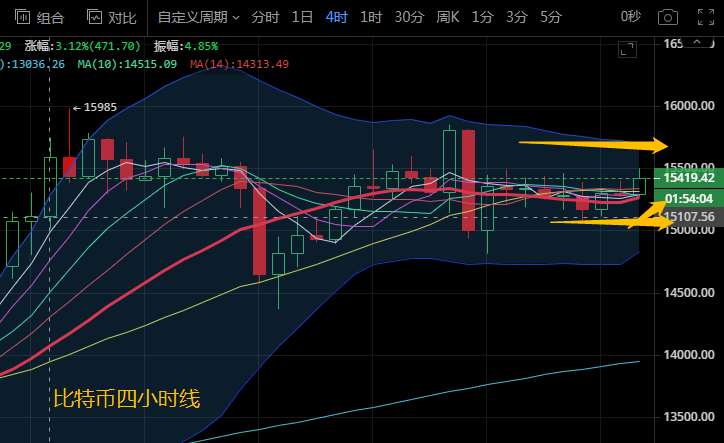Click the 15985 high price marker
The width and height of the screenshot is (724, 443).
pos(95,107)
